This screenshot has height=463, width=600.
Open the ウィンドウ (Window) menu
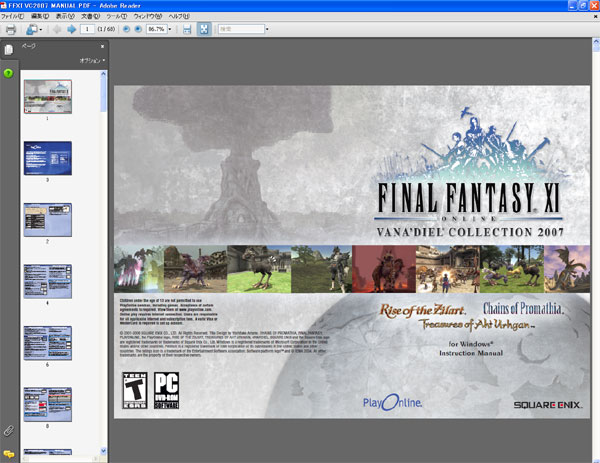coord(148,16)
